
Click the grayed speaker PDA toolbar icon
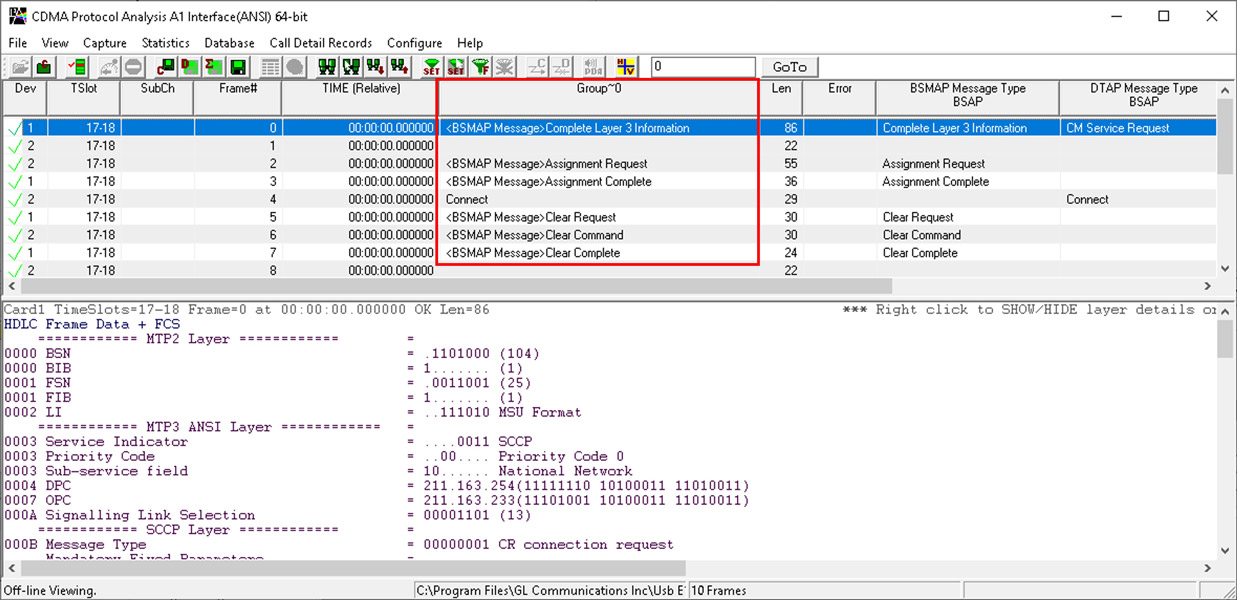[x=593, y=67]
